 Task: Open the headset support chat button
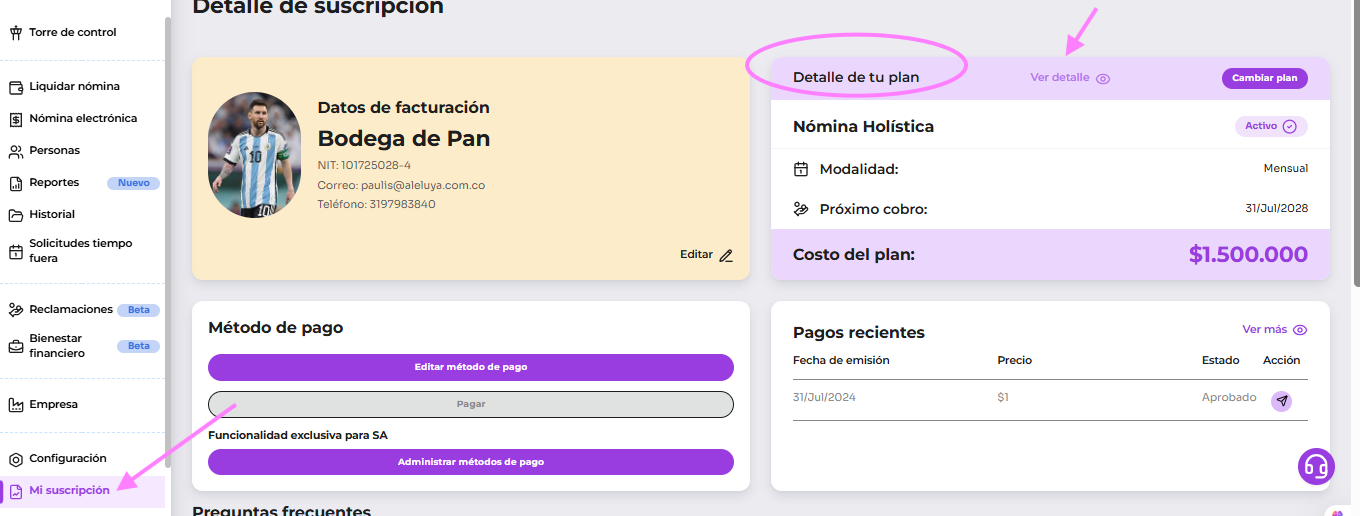1316,466
